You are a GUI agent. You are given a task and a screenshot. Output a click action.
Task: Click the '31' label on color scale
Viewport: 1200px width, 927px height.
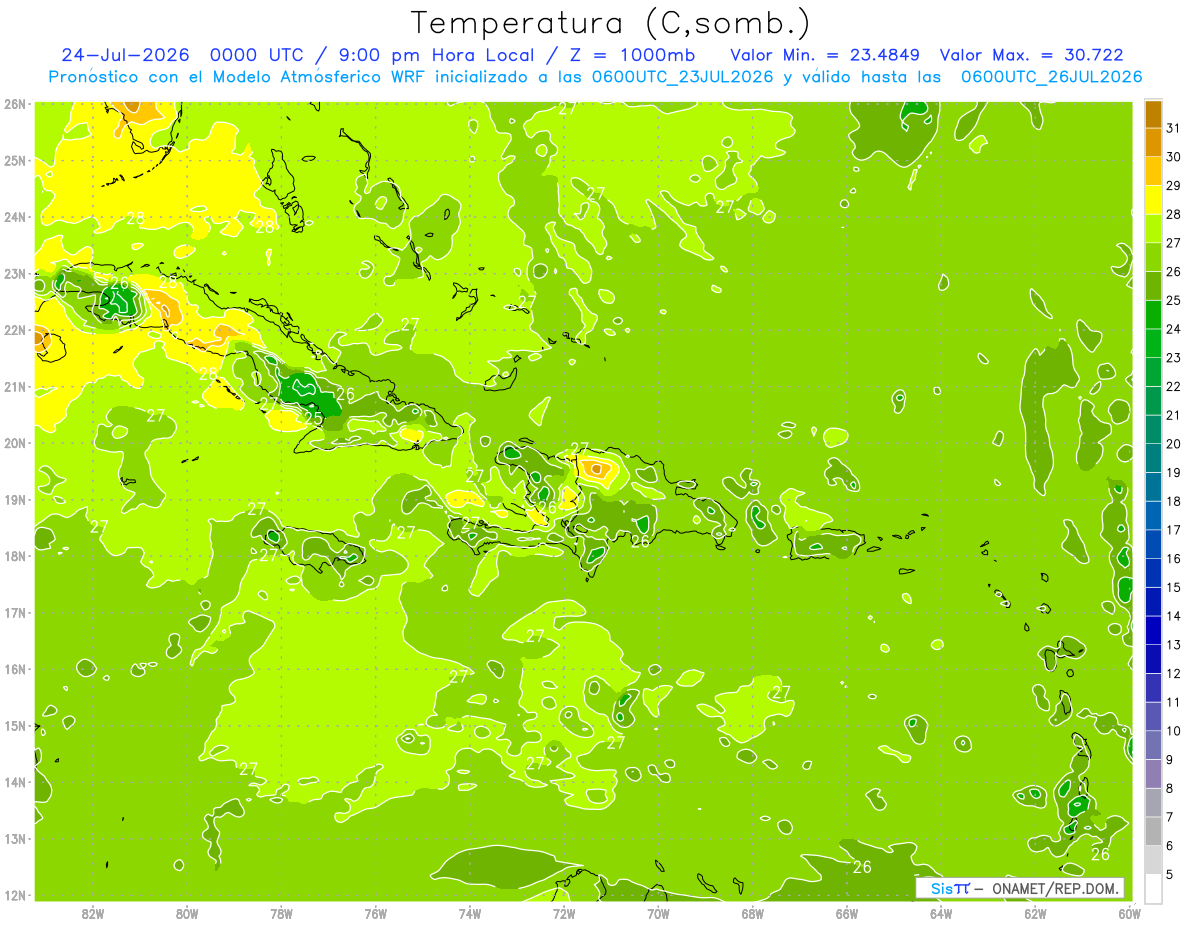coord(1174,127)
